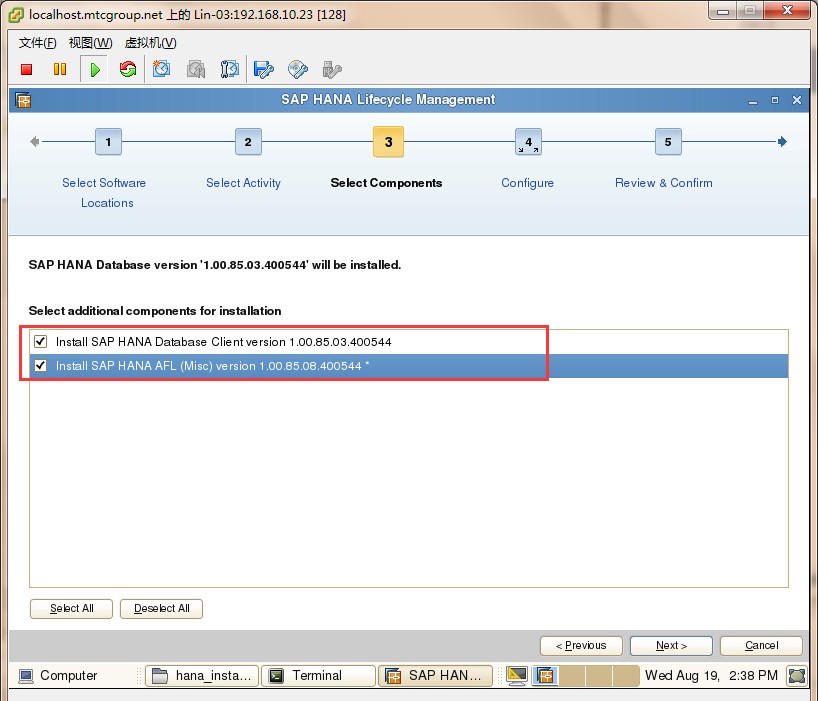Open the 文件(F) menu
818x701 pixels.
[38, 43]
